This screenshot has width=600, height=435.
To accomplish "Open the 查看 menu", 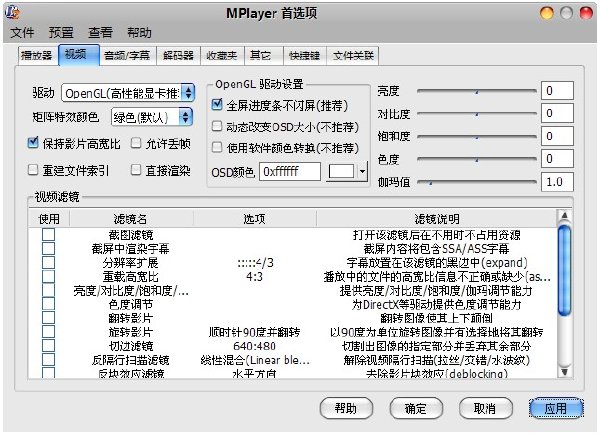I will [x=100, y=33].
